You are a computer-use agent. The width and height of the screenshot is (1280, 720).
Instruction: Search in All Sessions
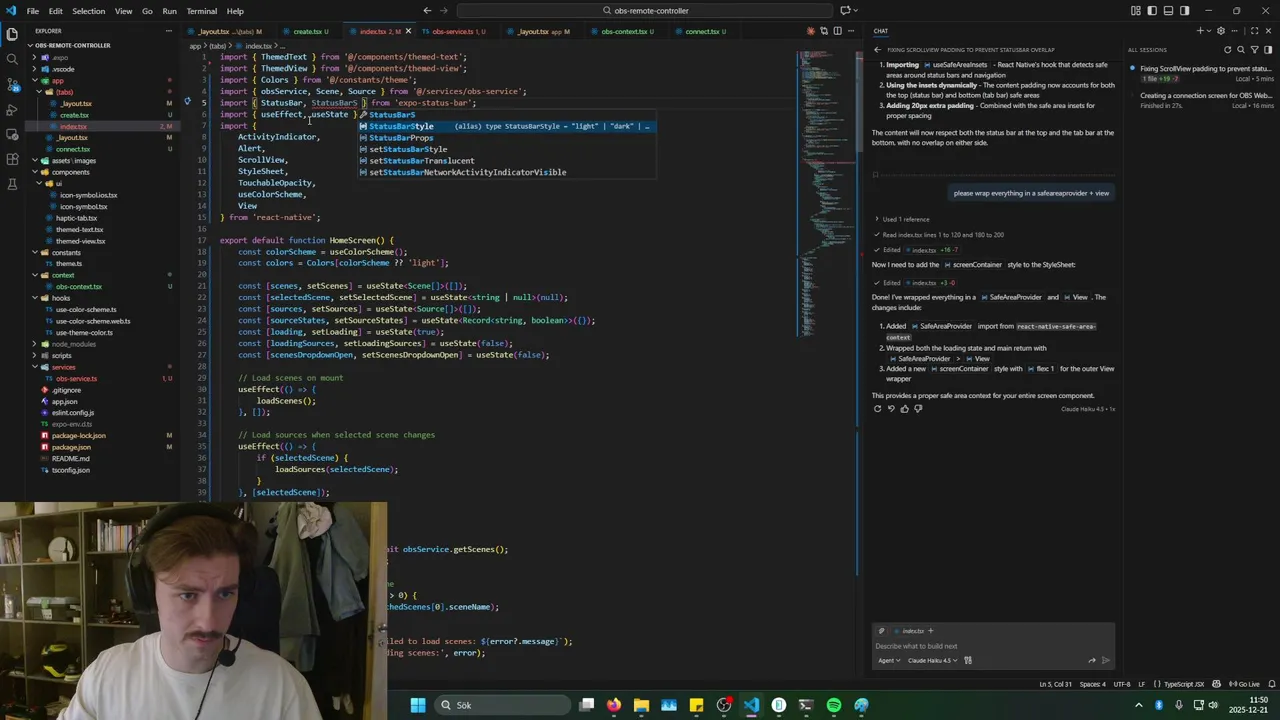(1241, 49)
